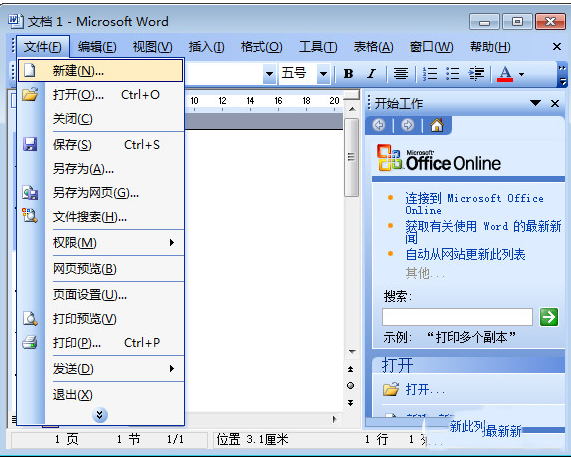Choose 网页预览(B) menu entry

click(101, 269)
